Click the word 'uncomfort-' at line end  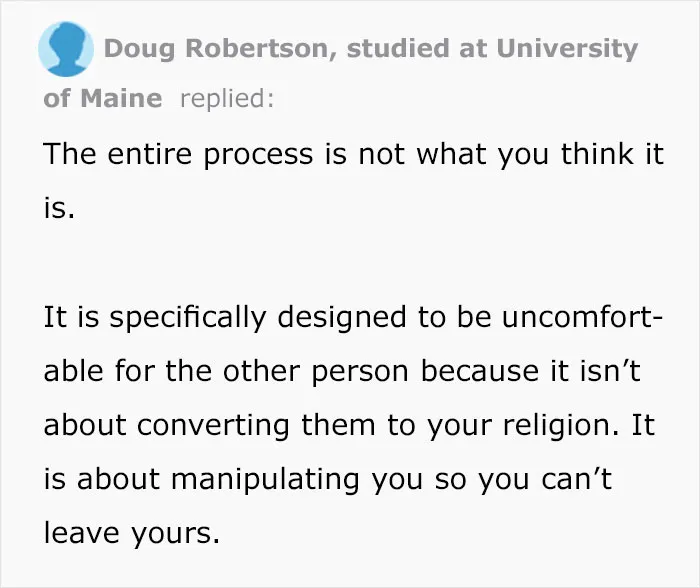[583, 317]
